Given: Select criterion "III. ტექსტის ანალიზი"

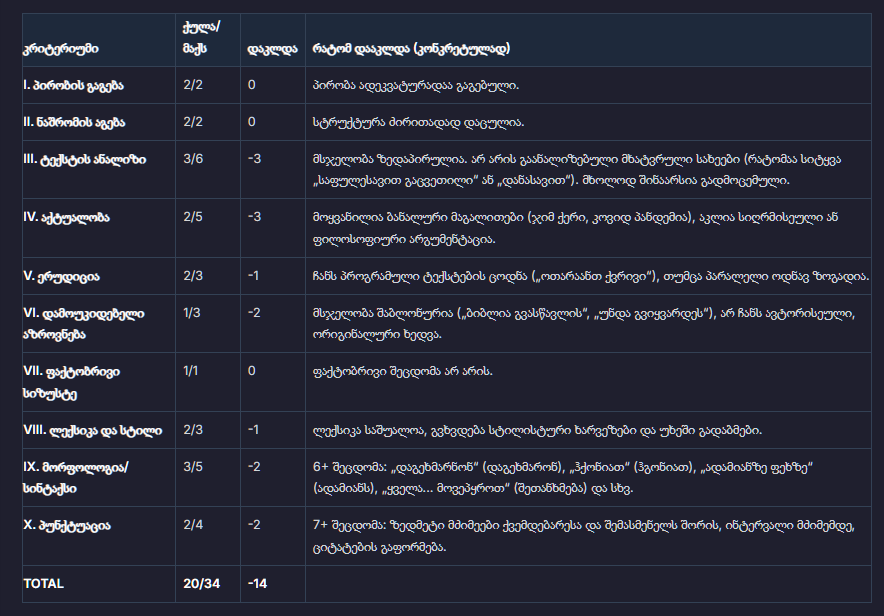Looking at the screenshot, I should pos(84,159).
